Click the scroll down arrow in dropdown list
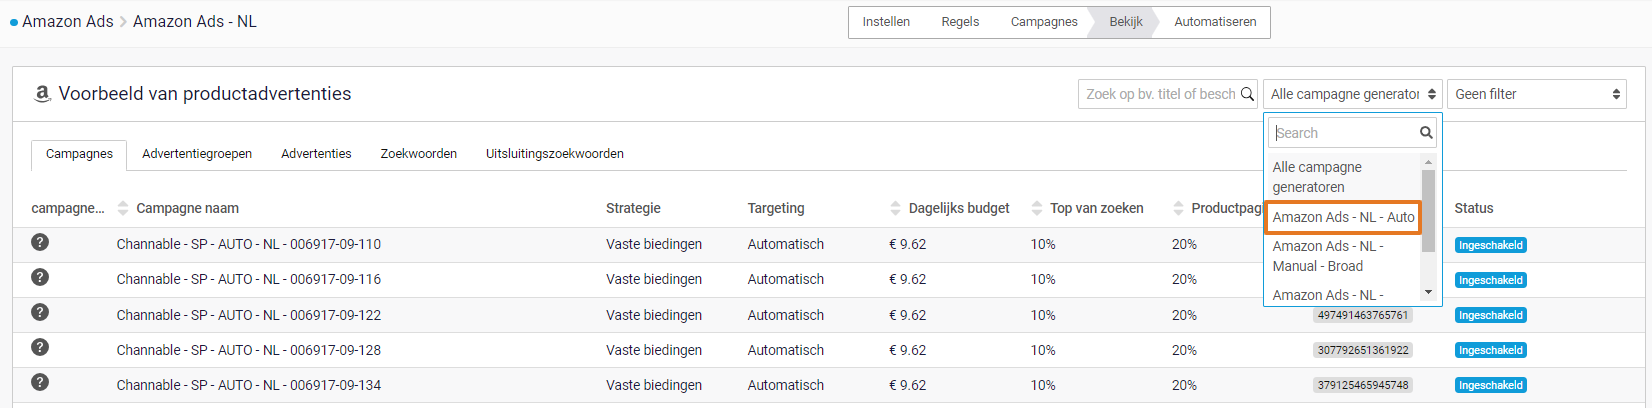This screenshot has width=1652, height=408. point(1428,292)
